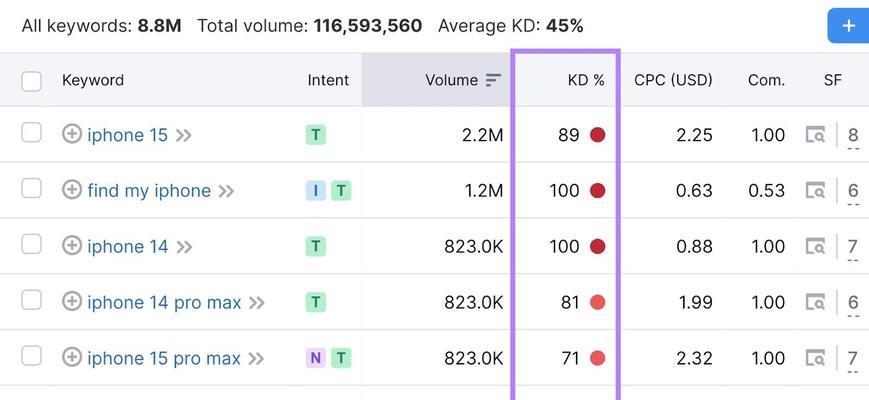Click SF count 7 for iphone 14
Screen dimensions: 869x400
853,247
